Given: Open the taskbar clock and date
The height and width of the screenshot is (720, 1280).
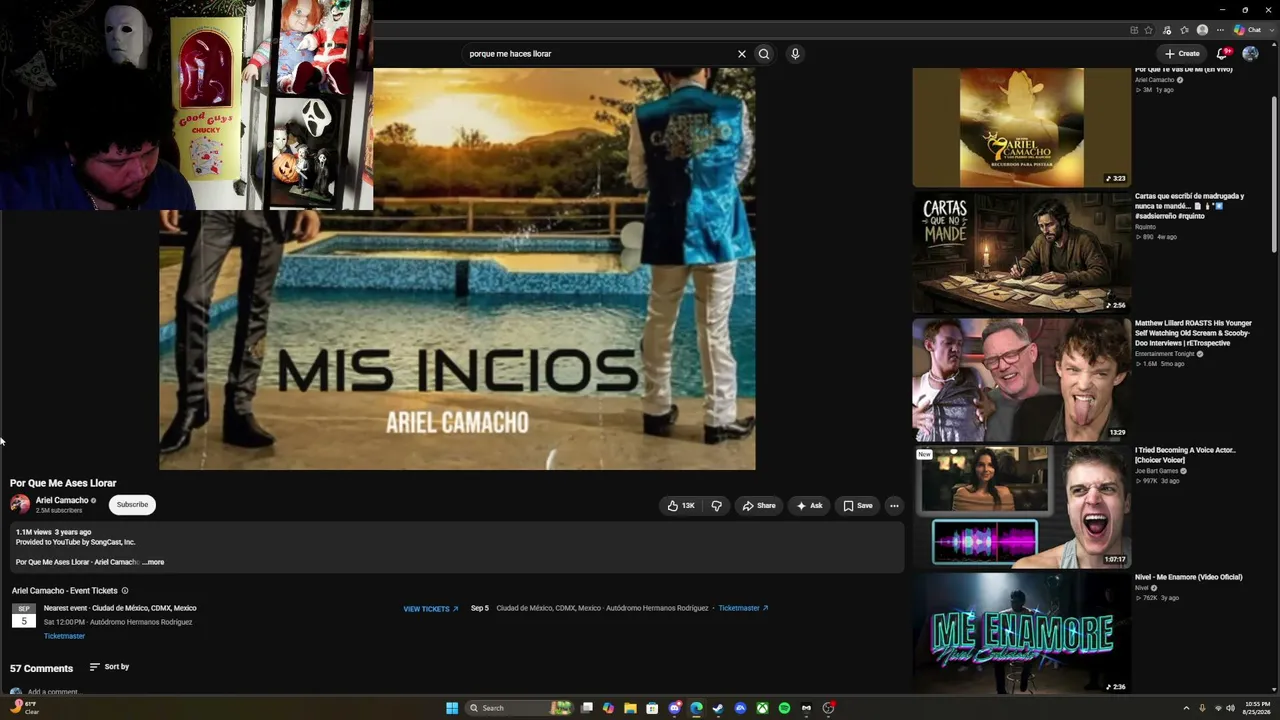Looking at the screenshot, I should click(x=1257, y=708).
